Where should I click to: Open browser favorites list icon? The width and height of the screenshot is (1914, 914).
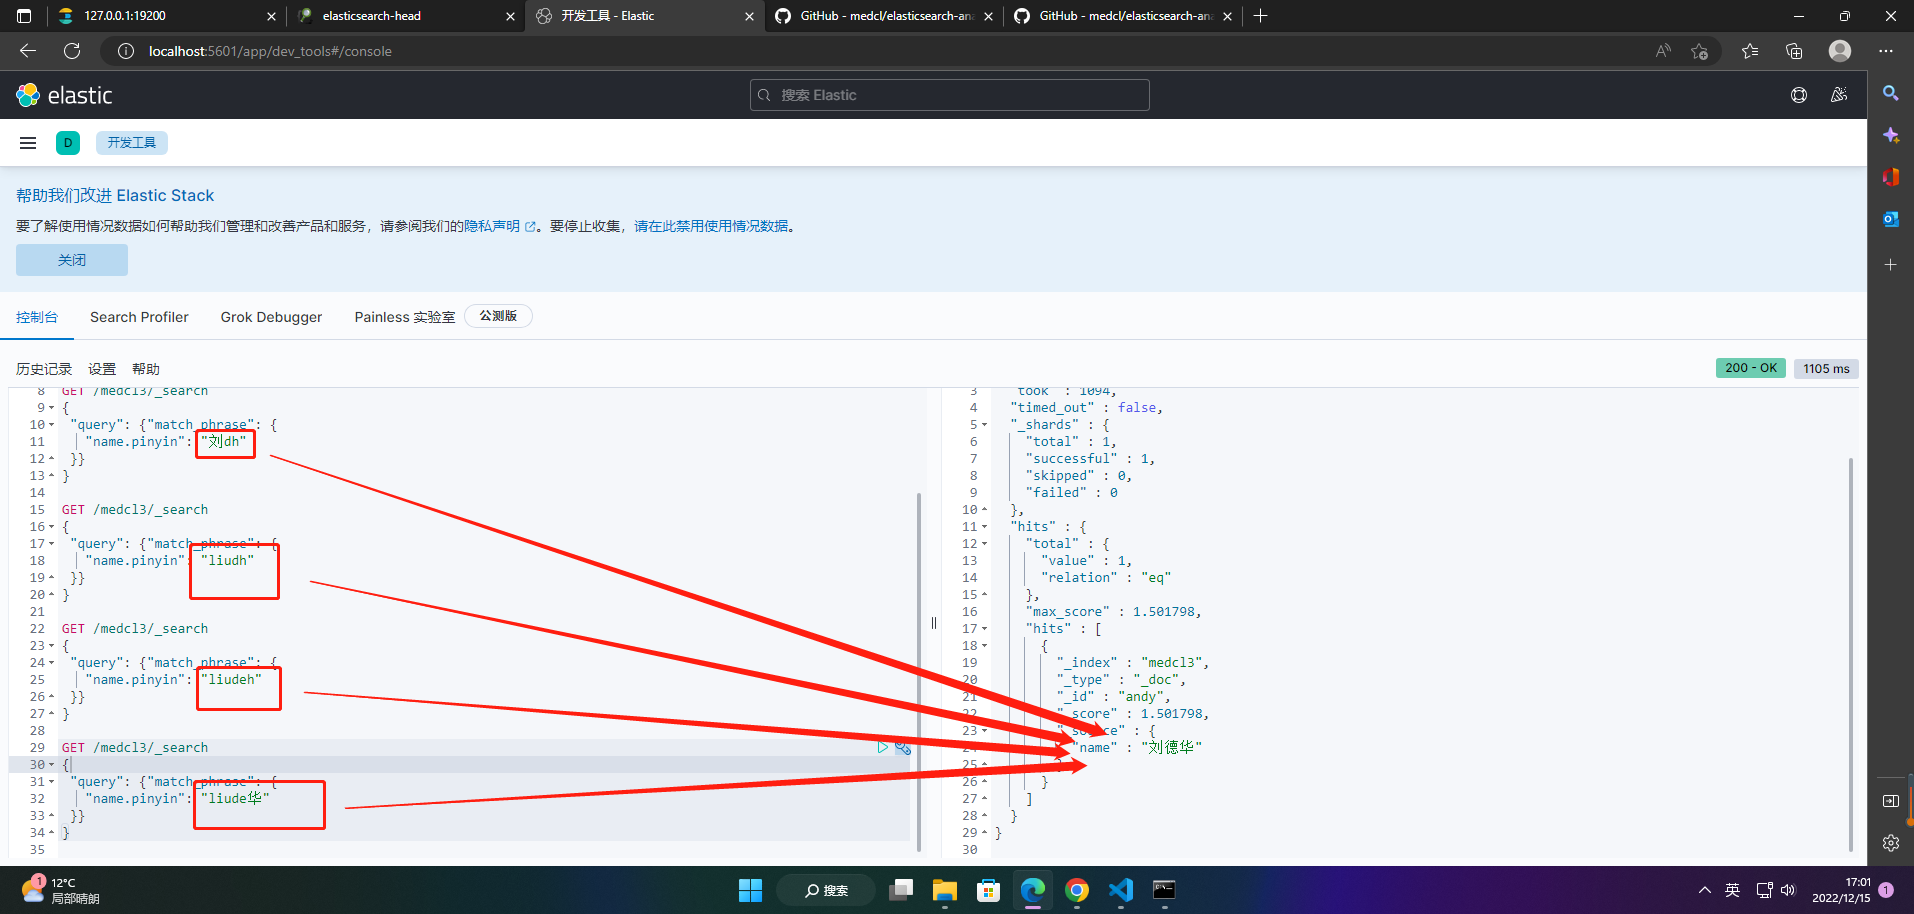pyautogui.click(x=1749, y=51)
